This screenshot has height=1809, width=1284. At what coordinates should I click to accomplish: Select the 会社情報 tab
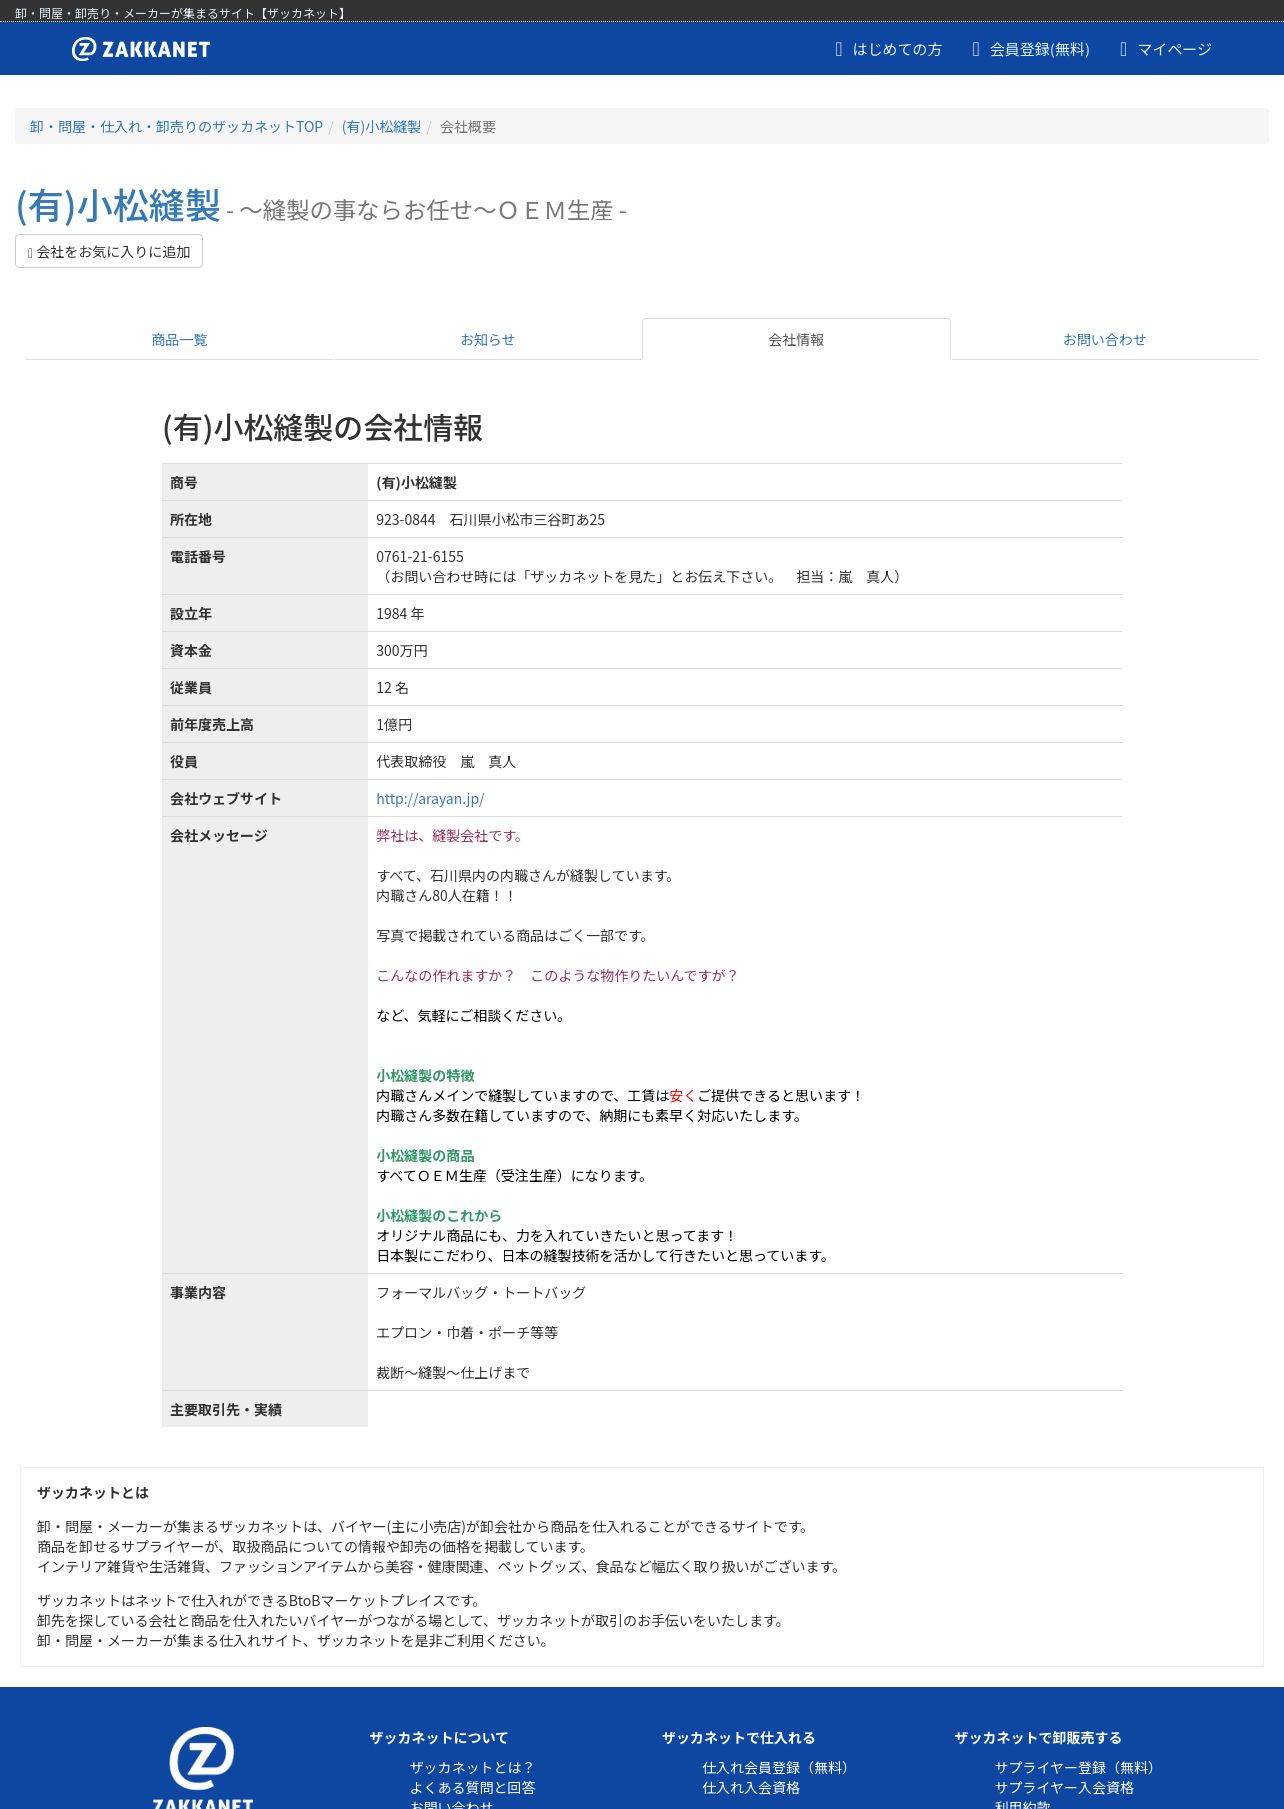(796, 340)
